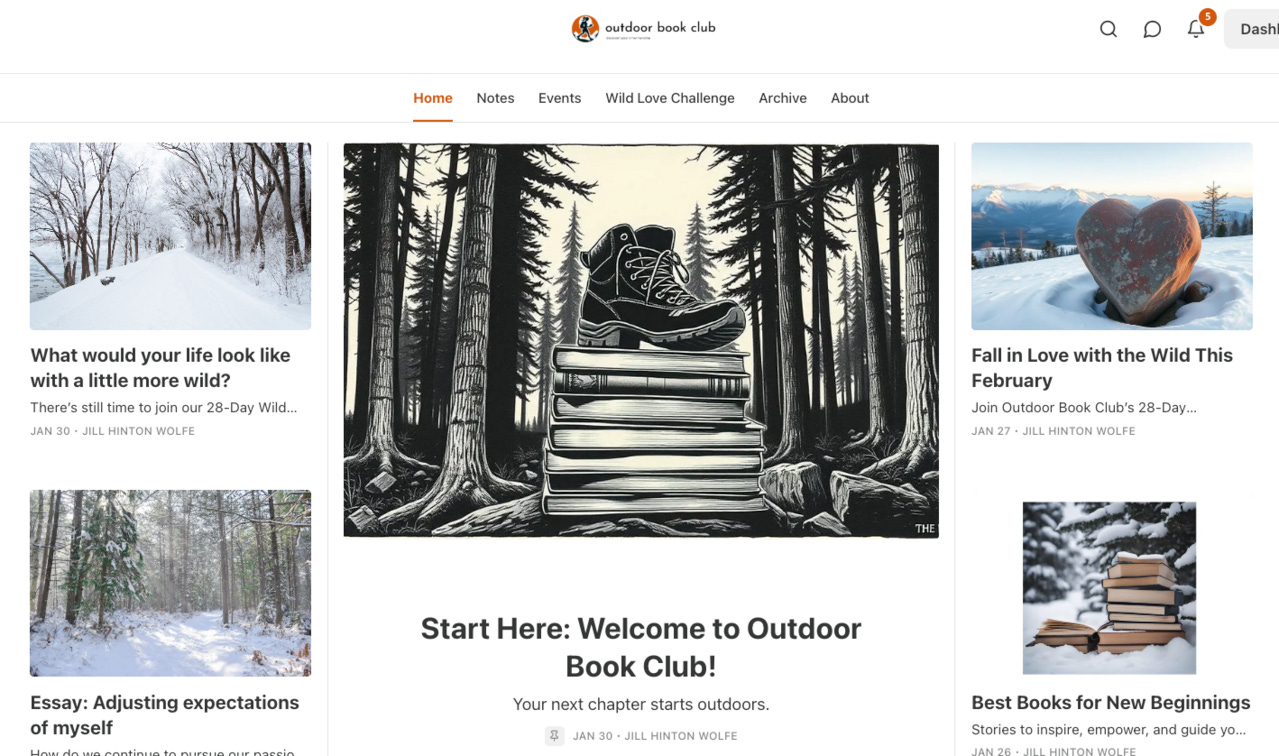Image resolution: width=1279 pixels, height=756 pixels.
Task: Open 'Fall in Love with the Wild' post
Action: click(1102, 368)
